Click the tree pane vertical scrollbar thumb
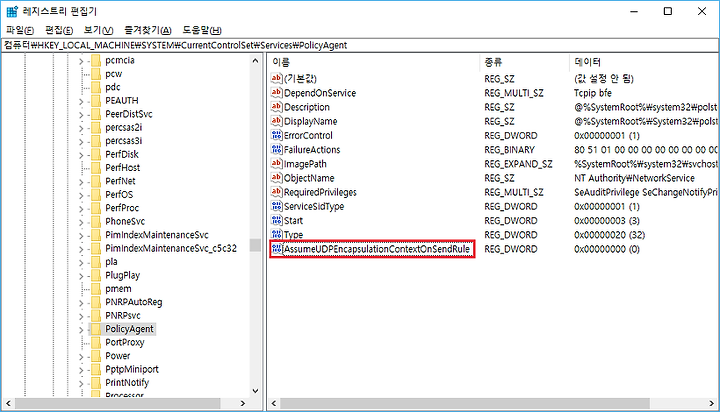 pyautogui.click(x=255, y=245)
